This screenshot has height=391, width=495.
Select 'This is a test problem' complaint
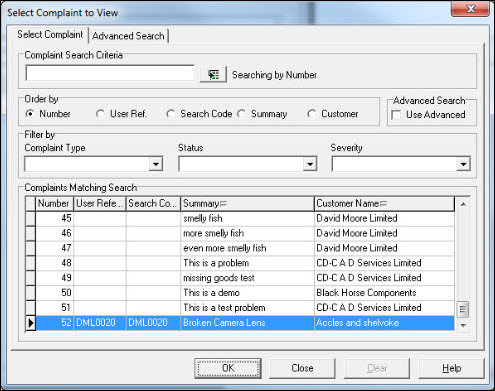(x=247, y=308)
